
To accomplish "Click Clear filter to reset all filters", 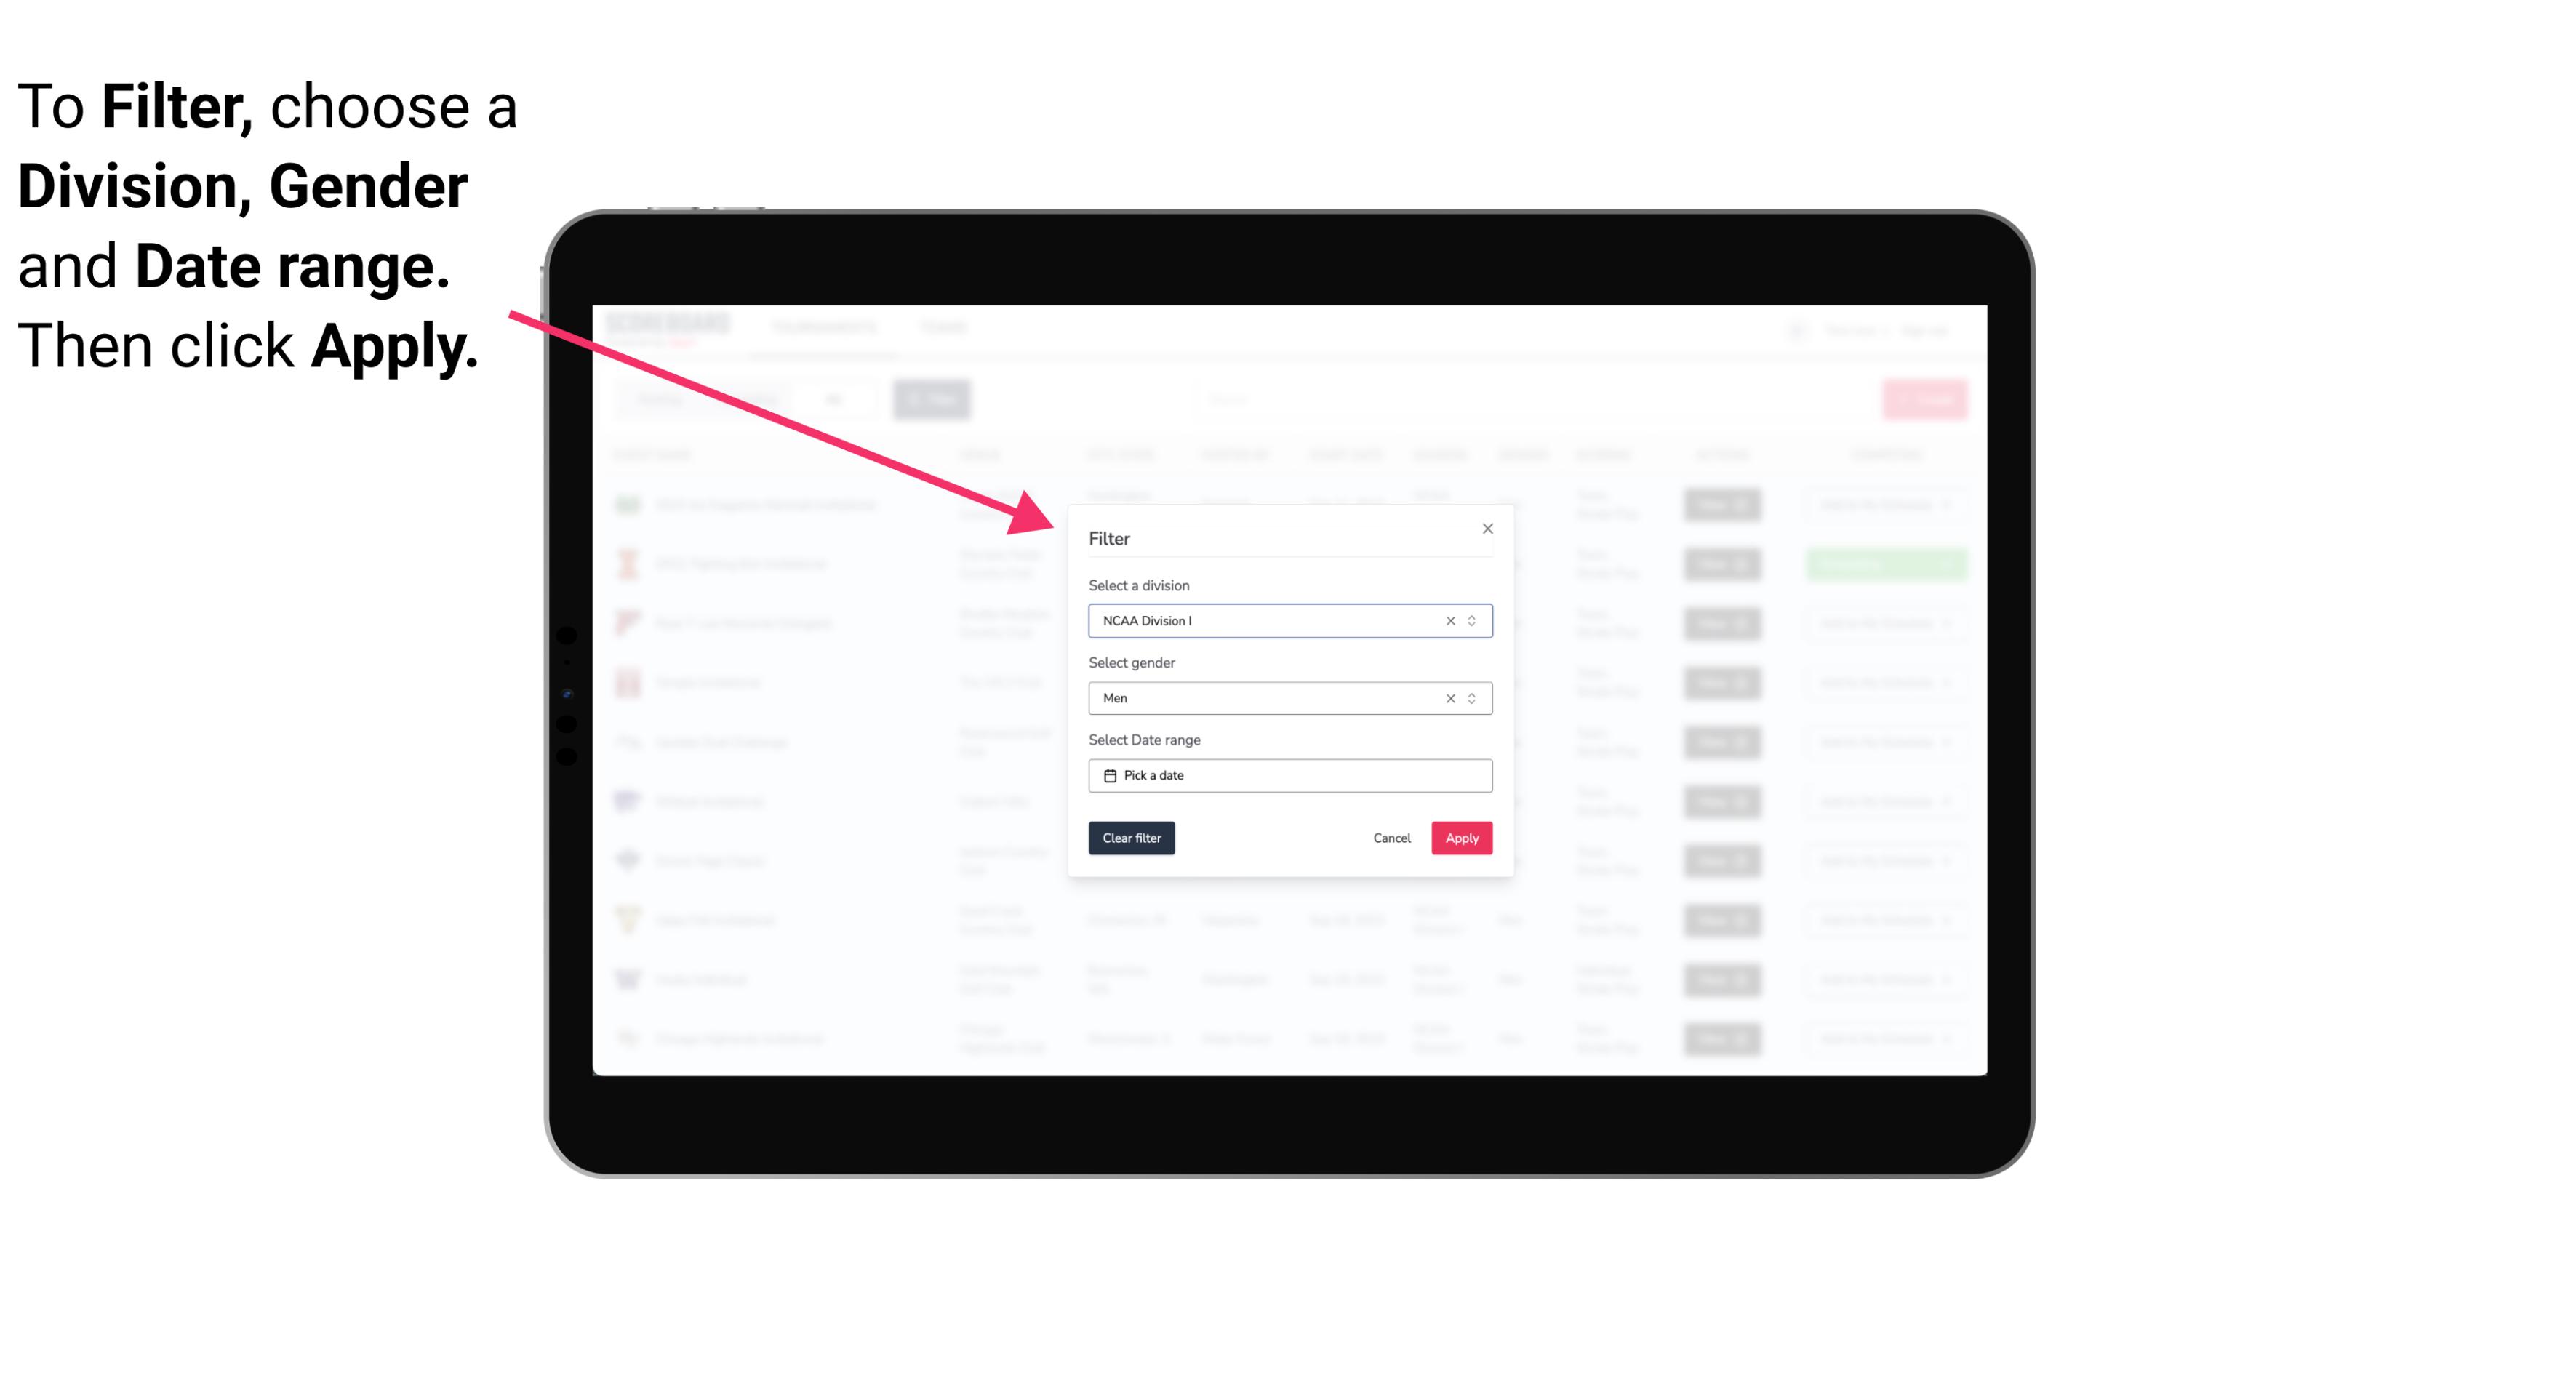I will coord(1132,838).
